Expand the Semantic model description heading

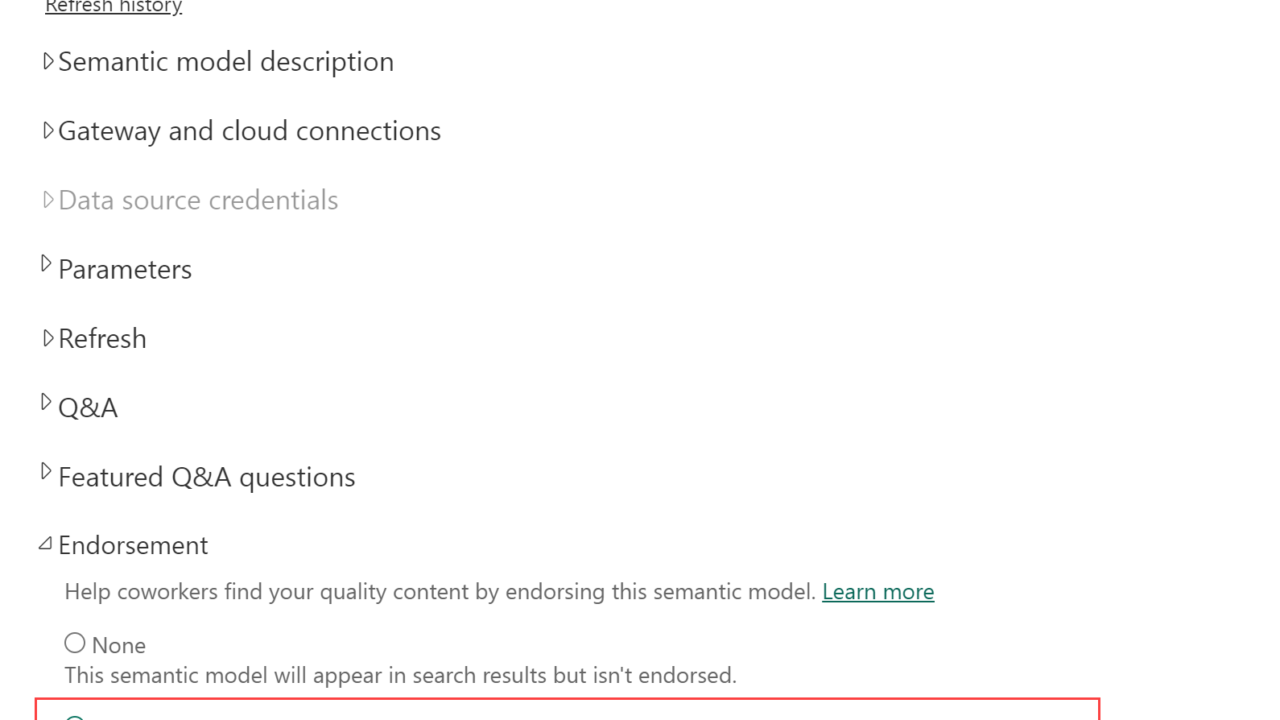(x=226, y=62)
